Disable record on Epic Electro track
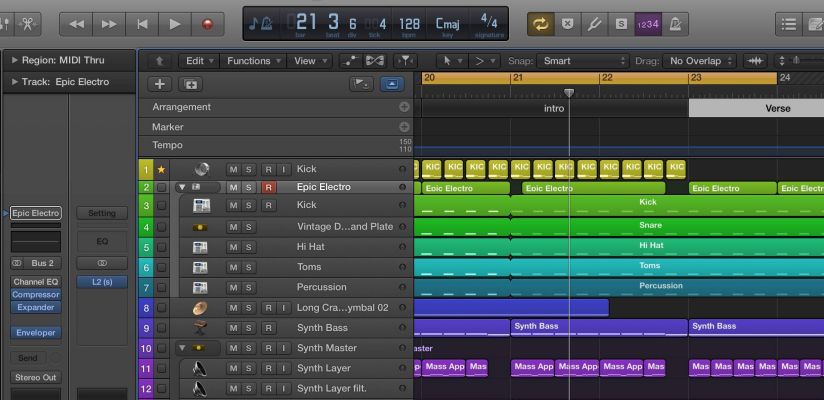Viewport: 824px width, 400px height. (267, 187)
